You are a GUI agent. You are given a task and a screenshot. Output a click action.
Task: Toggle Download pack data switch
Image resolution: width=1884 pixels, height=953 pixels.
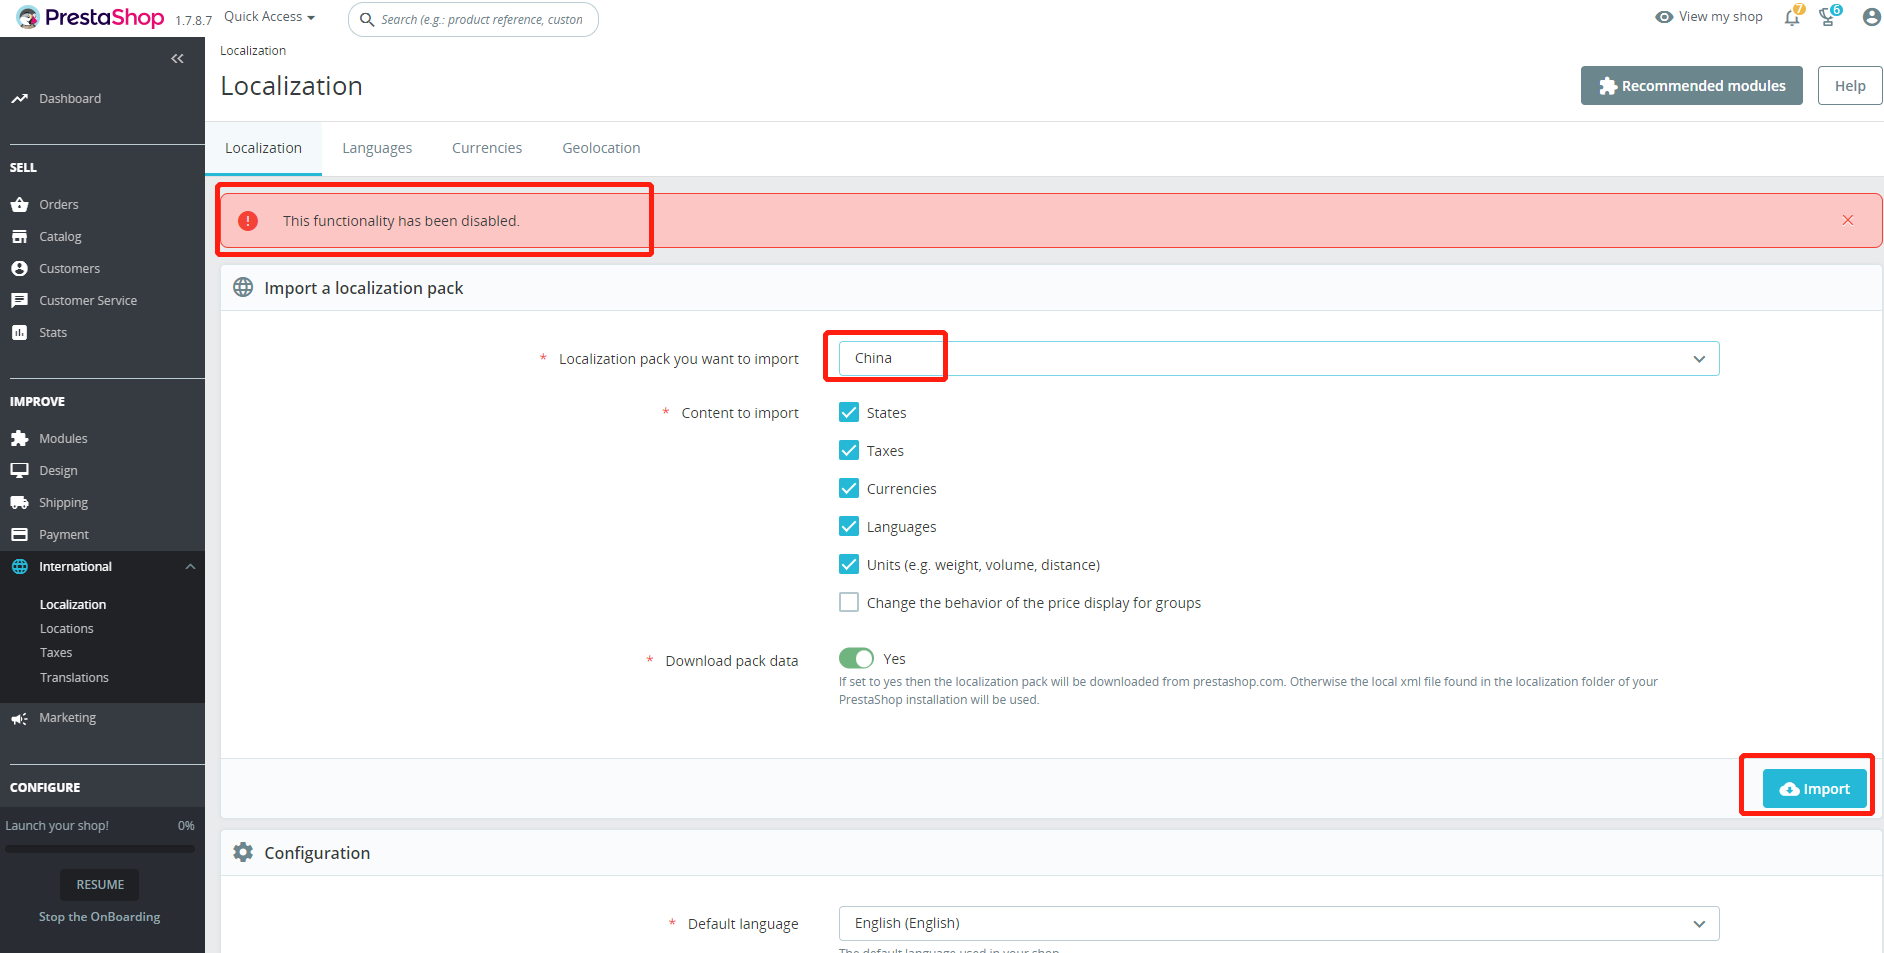[x=856, y=658]
